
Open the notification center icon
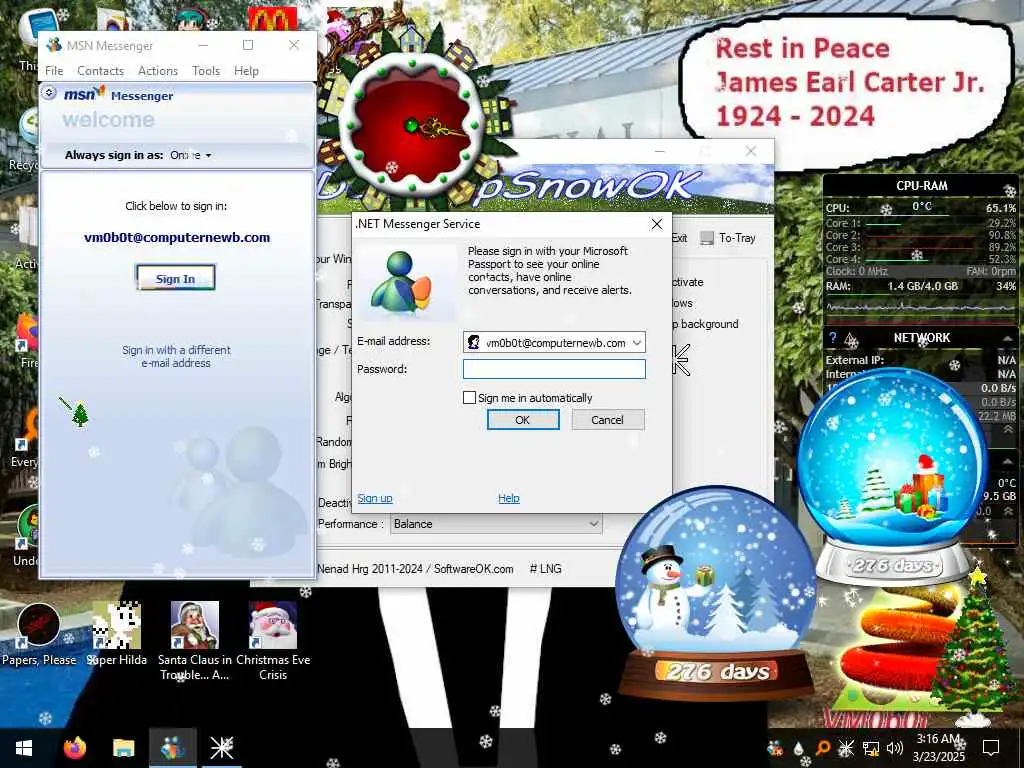tap(991, 748)
